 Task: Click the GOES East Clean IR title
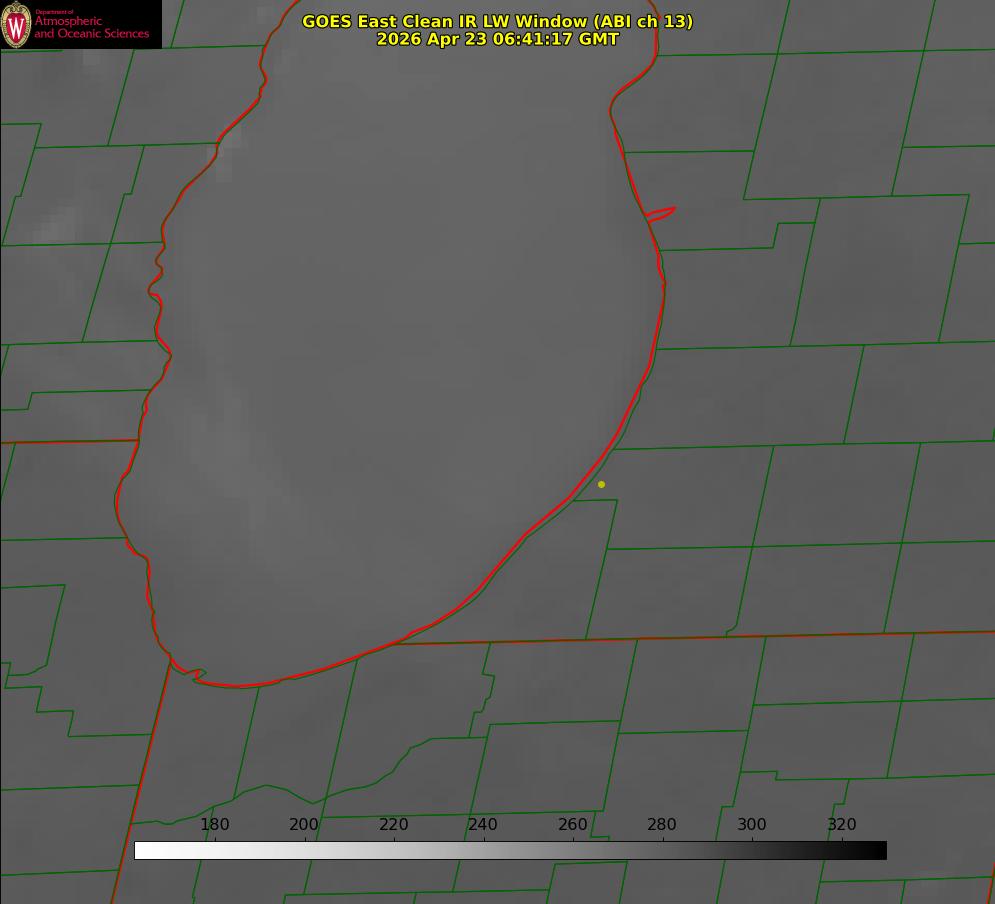498,21
